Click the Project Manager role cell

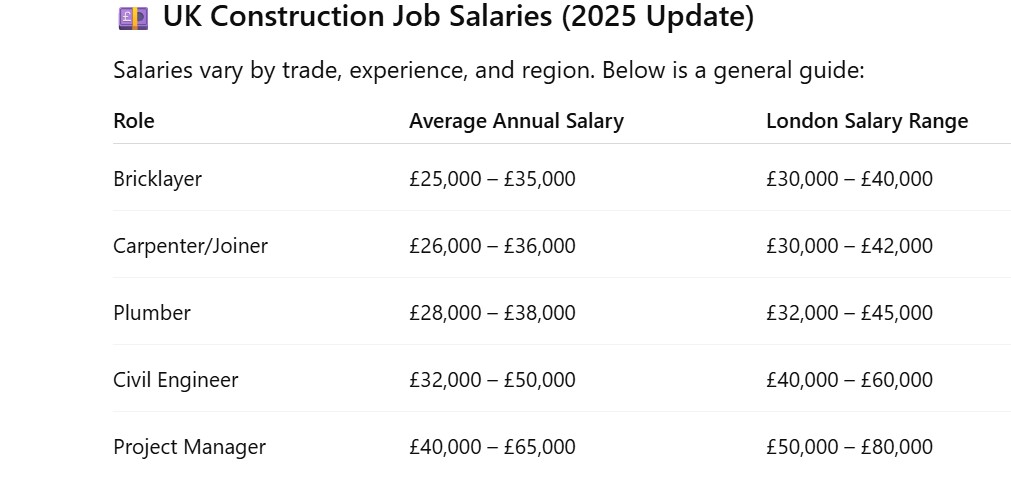coord(189,447)
